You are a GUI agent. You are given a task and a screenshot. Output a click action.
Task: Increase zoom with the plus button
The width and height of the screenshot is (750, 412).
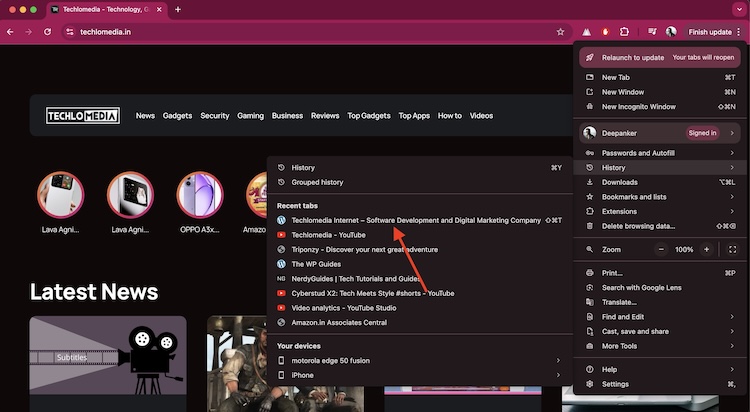(707, 249)
